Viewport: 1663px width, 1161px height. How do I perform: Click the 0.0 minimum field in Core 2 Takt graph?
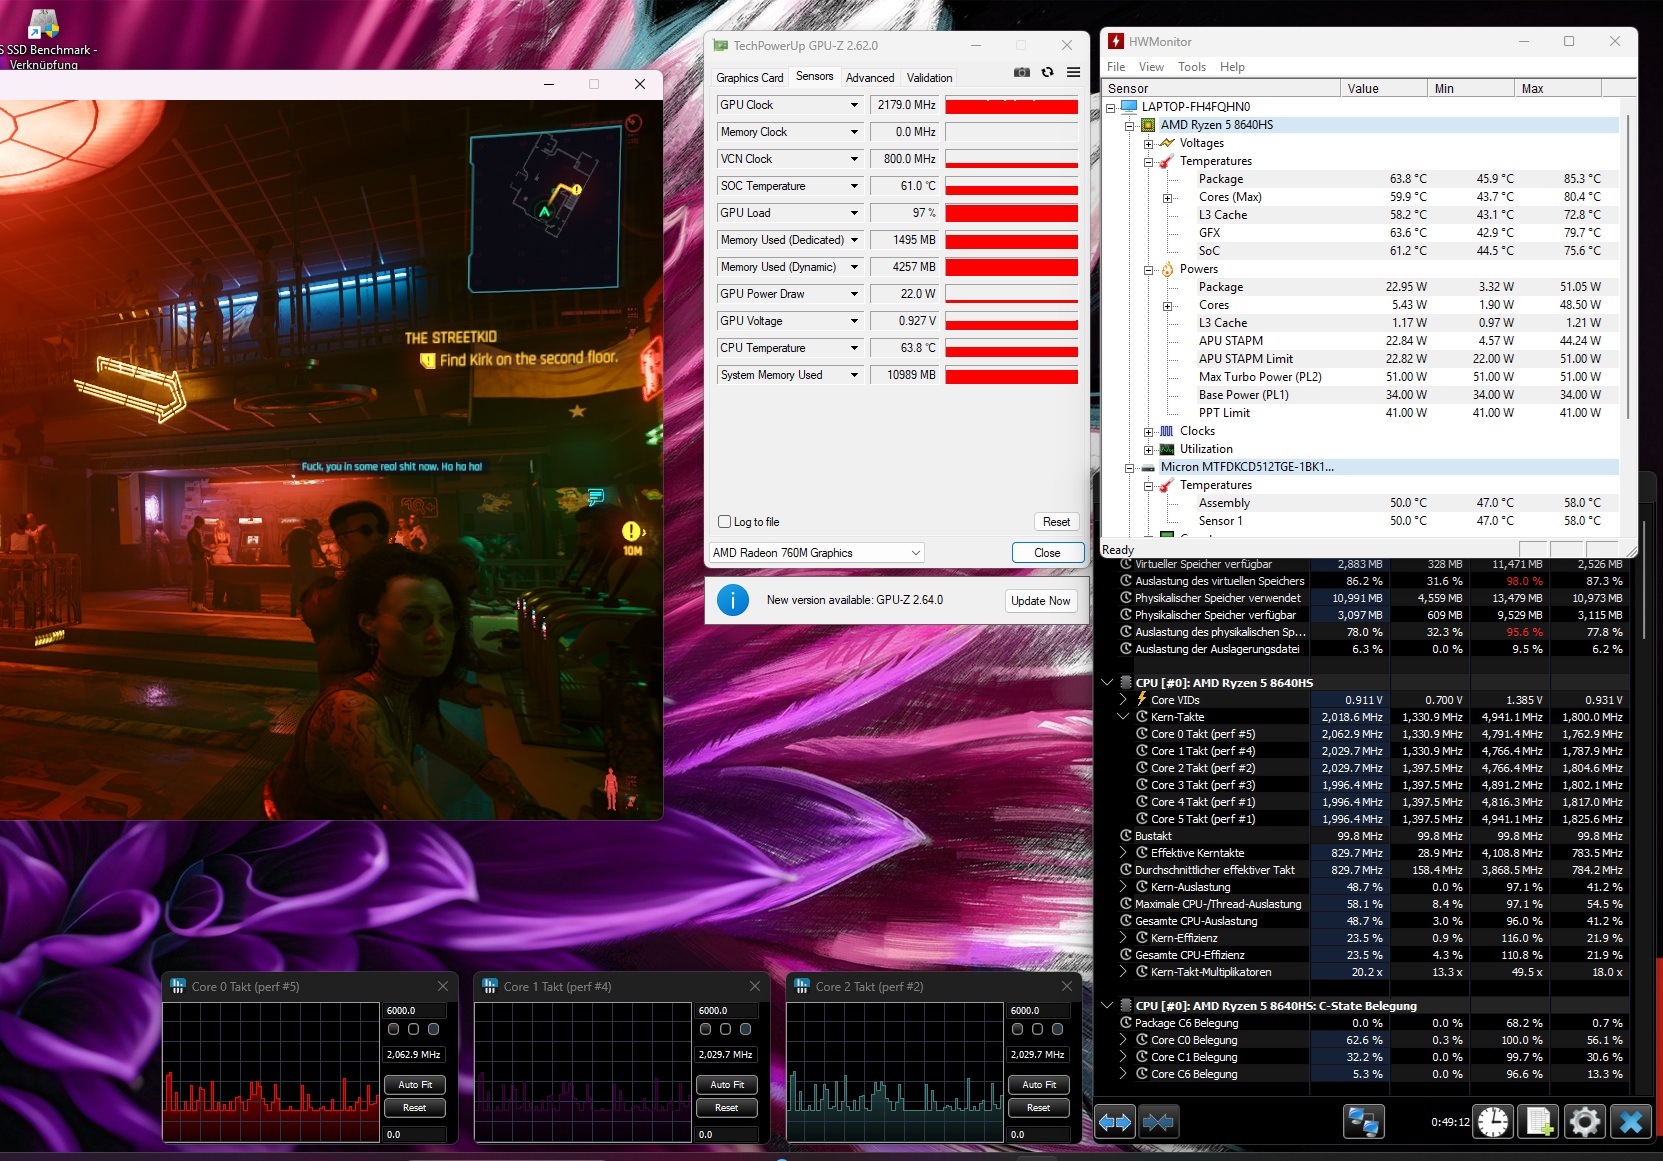tap(1039, 1134)
